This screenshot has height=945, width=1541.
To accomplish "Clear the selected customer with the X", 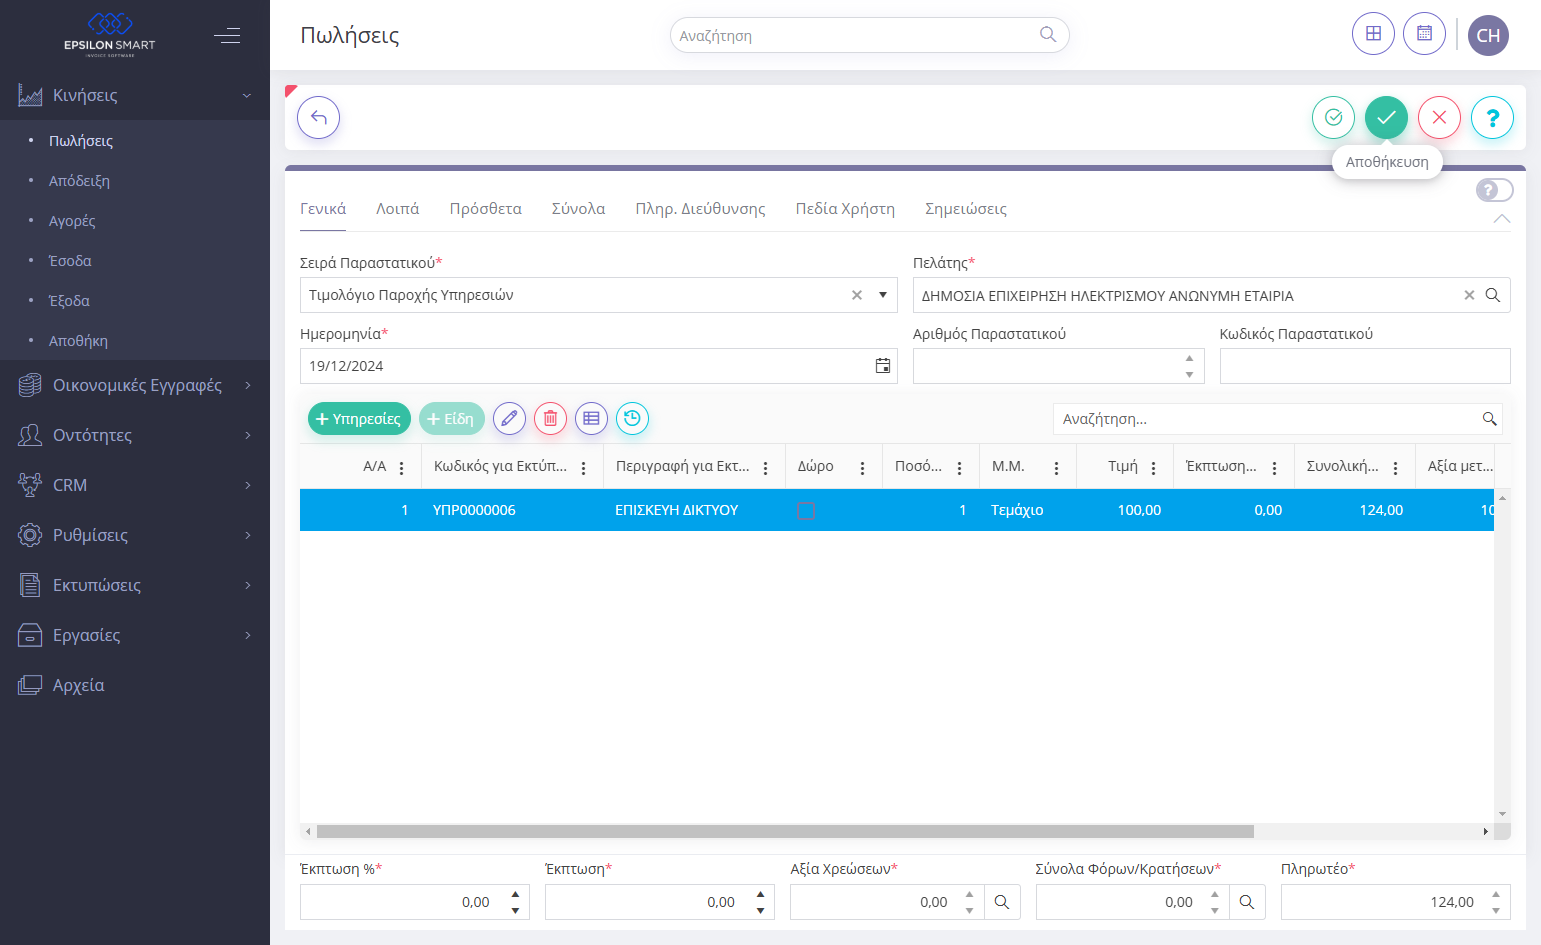I will tap(1469, 295).
